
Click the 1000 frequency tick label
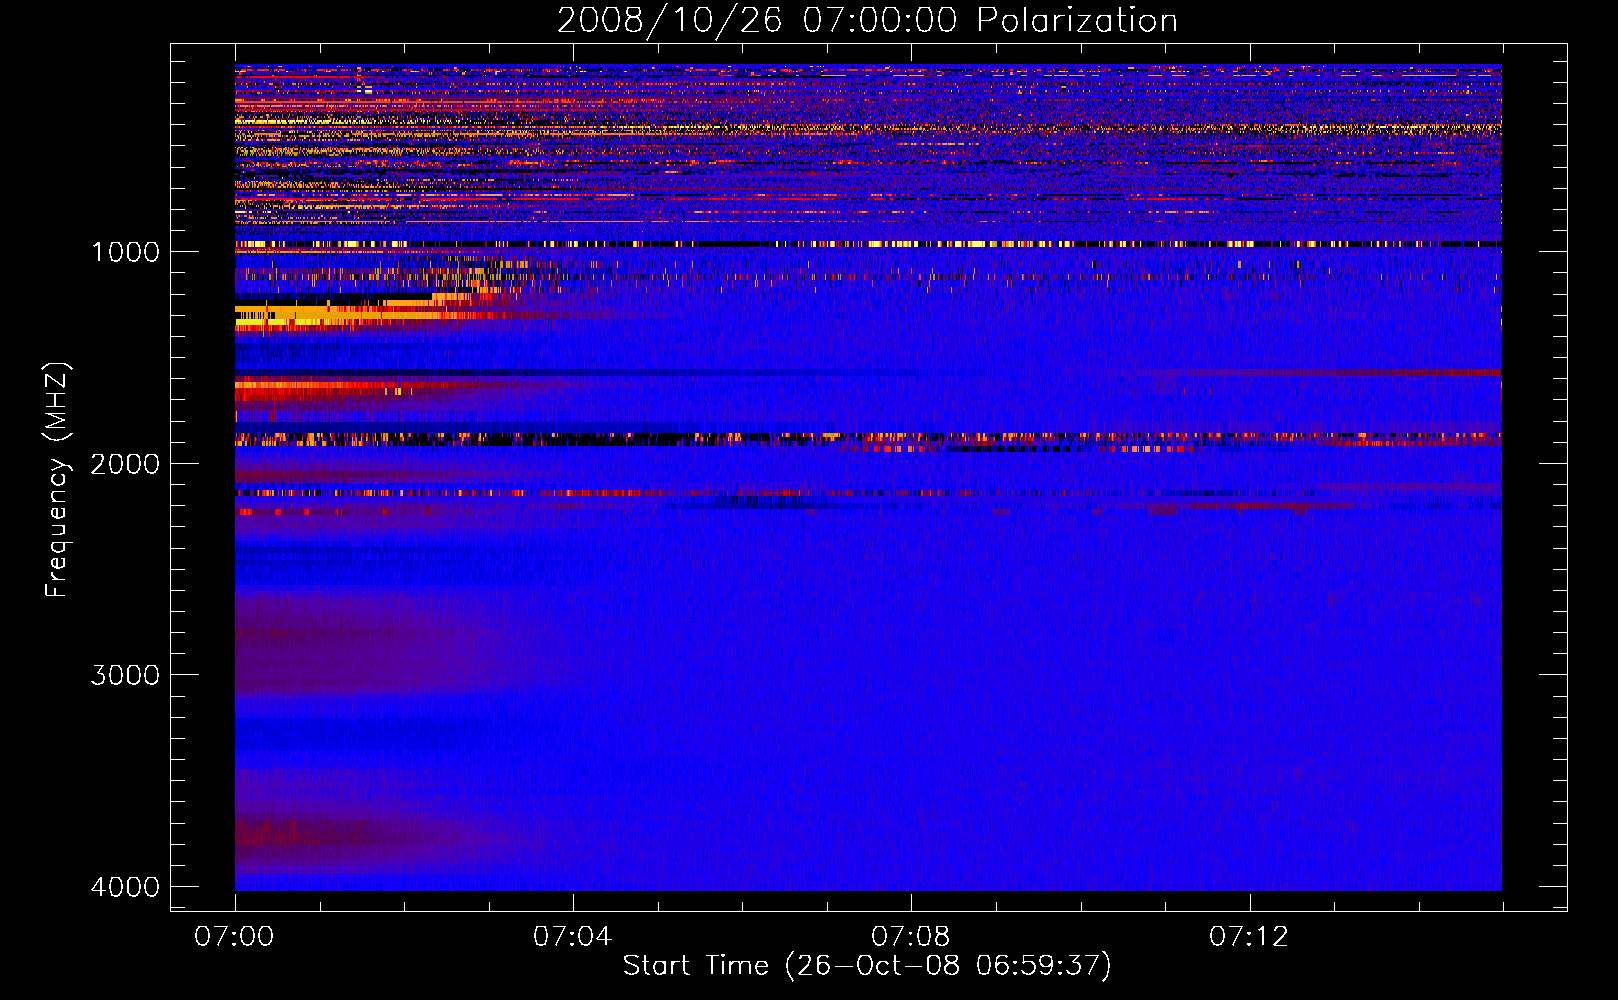click(125, 252)
